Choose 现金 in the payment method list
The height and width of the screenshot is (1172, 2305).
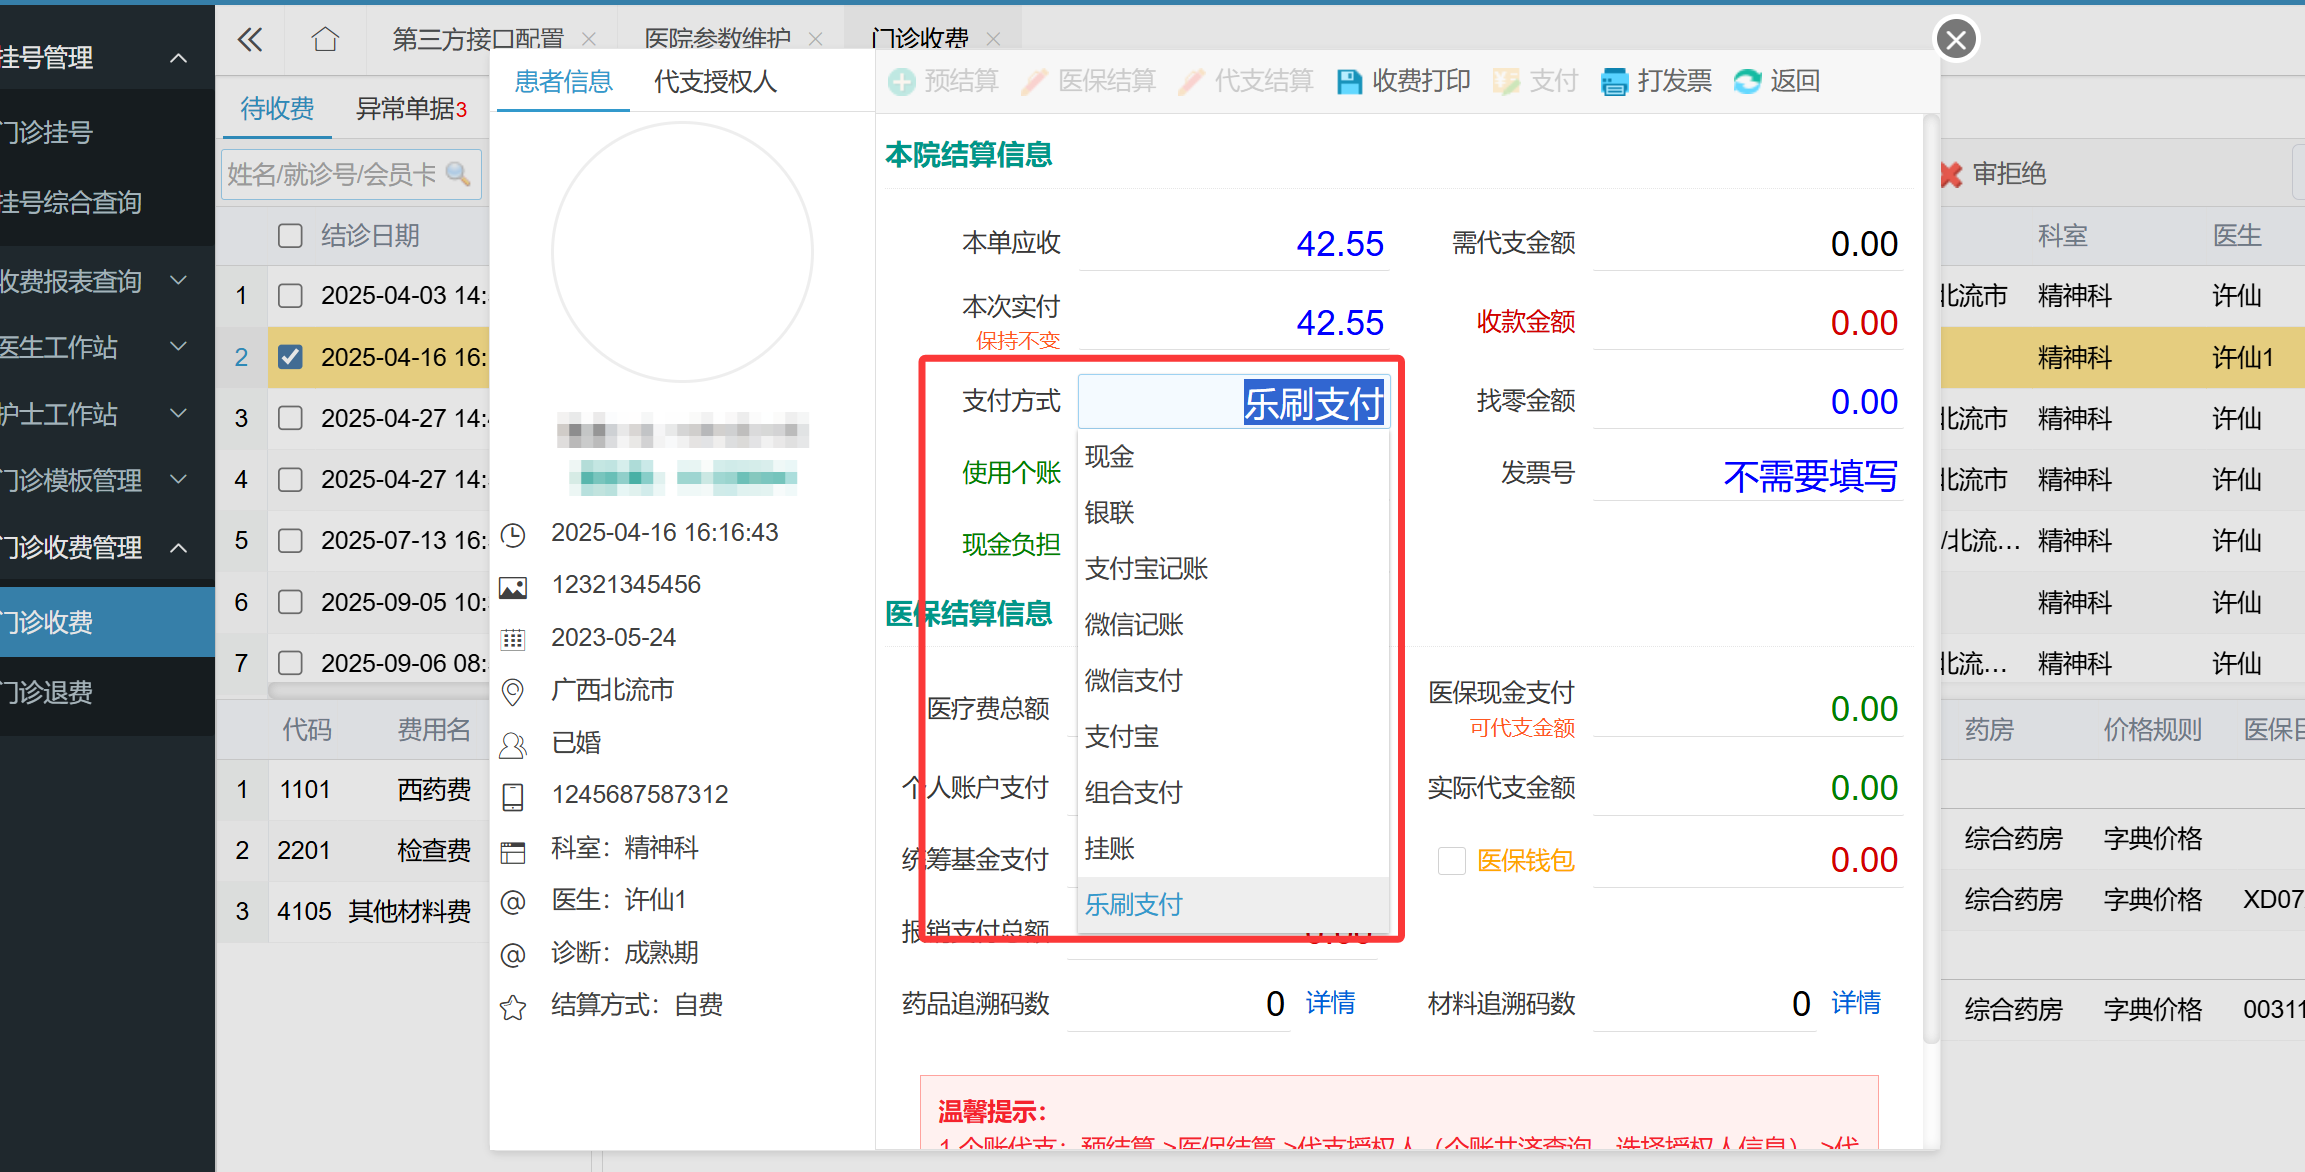coord(1109,457)
